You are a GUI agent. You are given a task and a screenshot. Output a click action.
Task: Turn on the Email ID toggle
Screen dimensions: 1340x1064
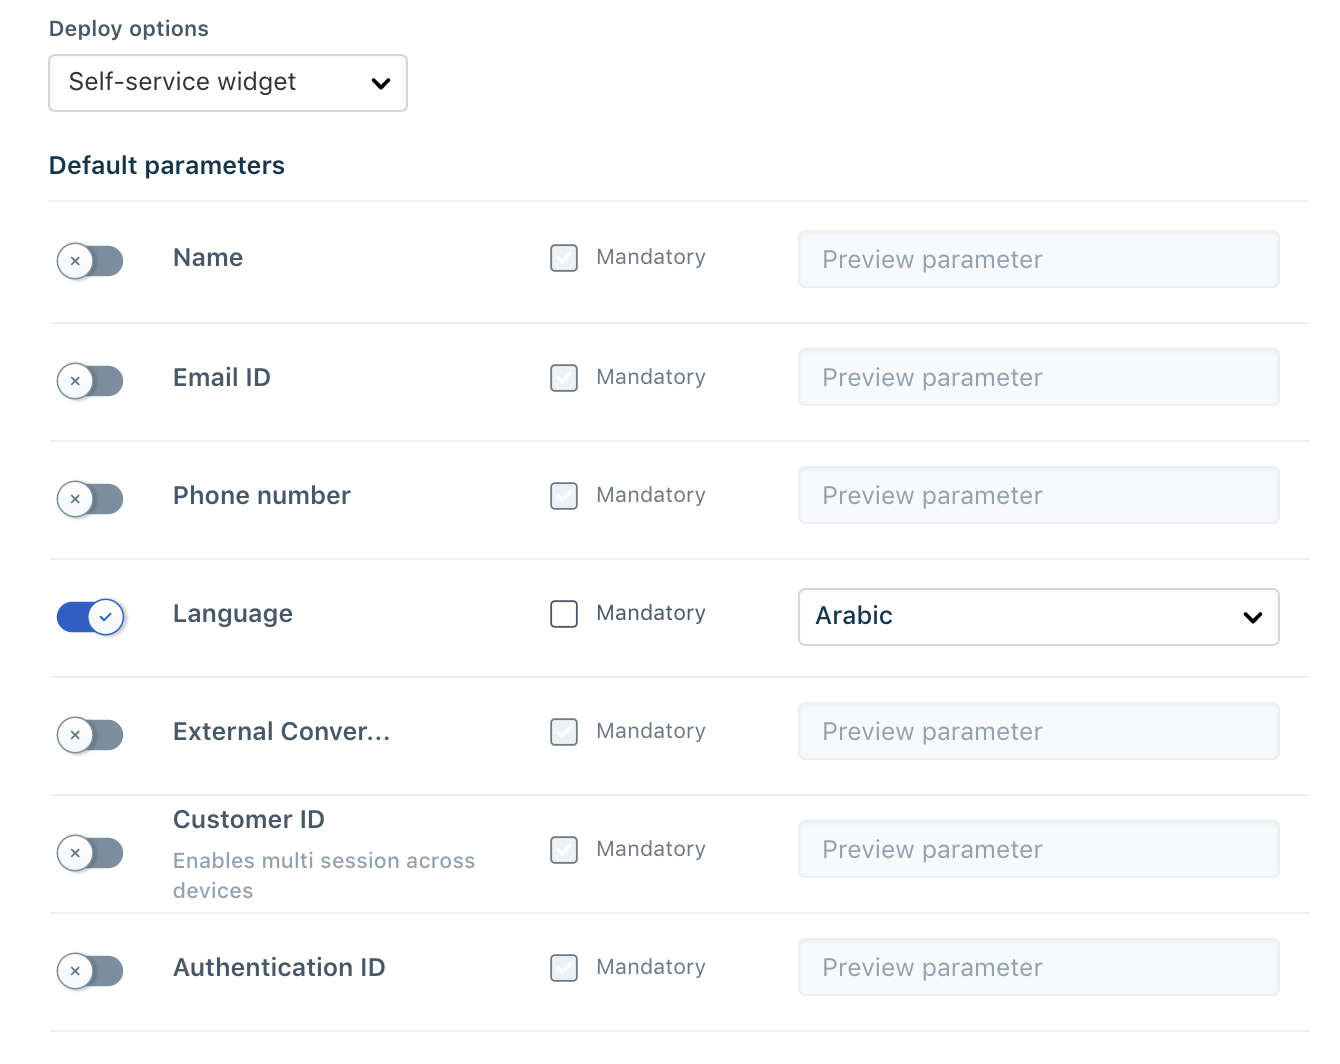90,381
